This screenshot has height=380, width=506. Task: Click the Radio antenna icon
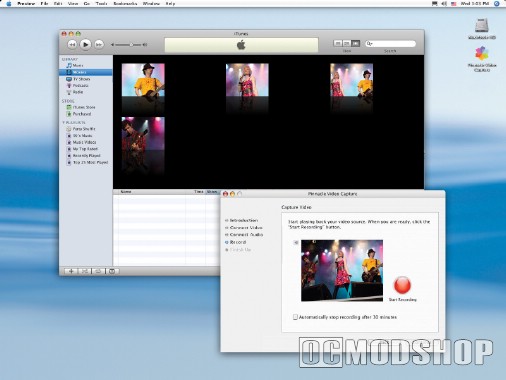point(69,92)
